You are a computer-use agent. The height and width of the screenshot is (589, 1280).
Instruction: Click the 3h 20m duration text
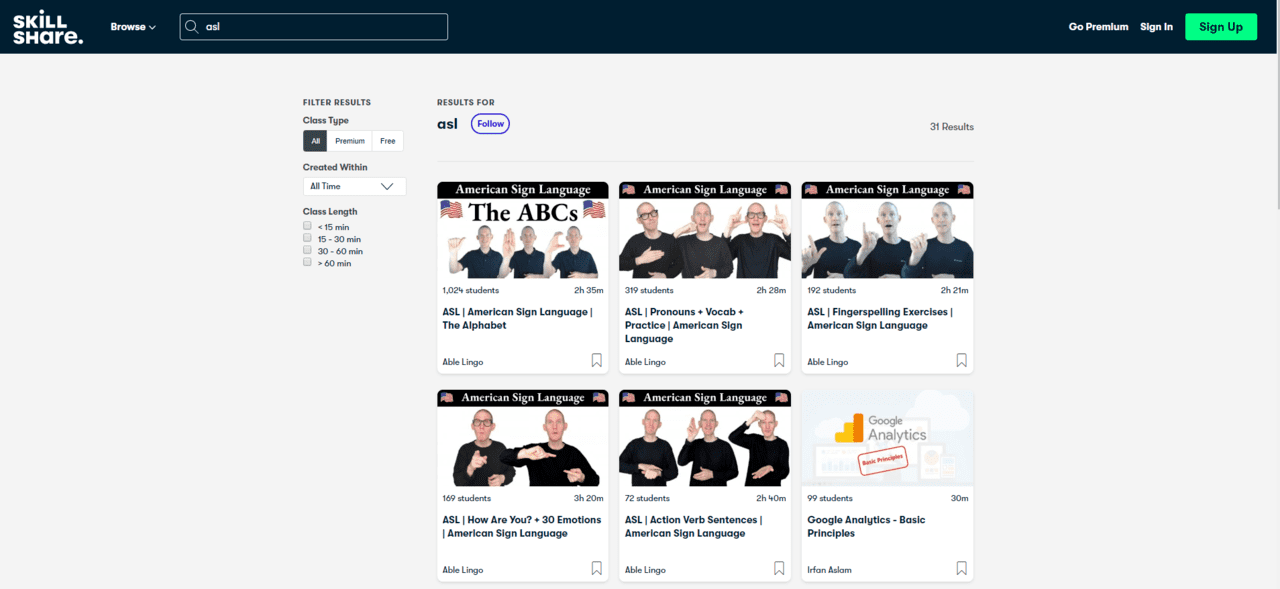588,498
